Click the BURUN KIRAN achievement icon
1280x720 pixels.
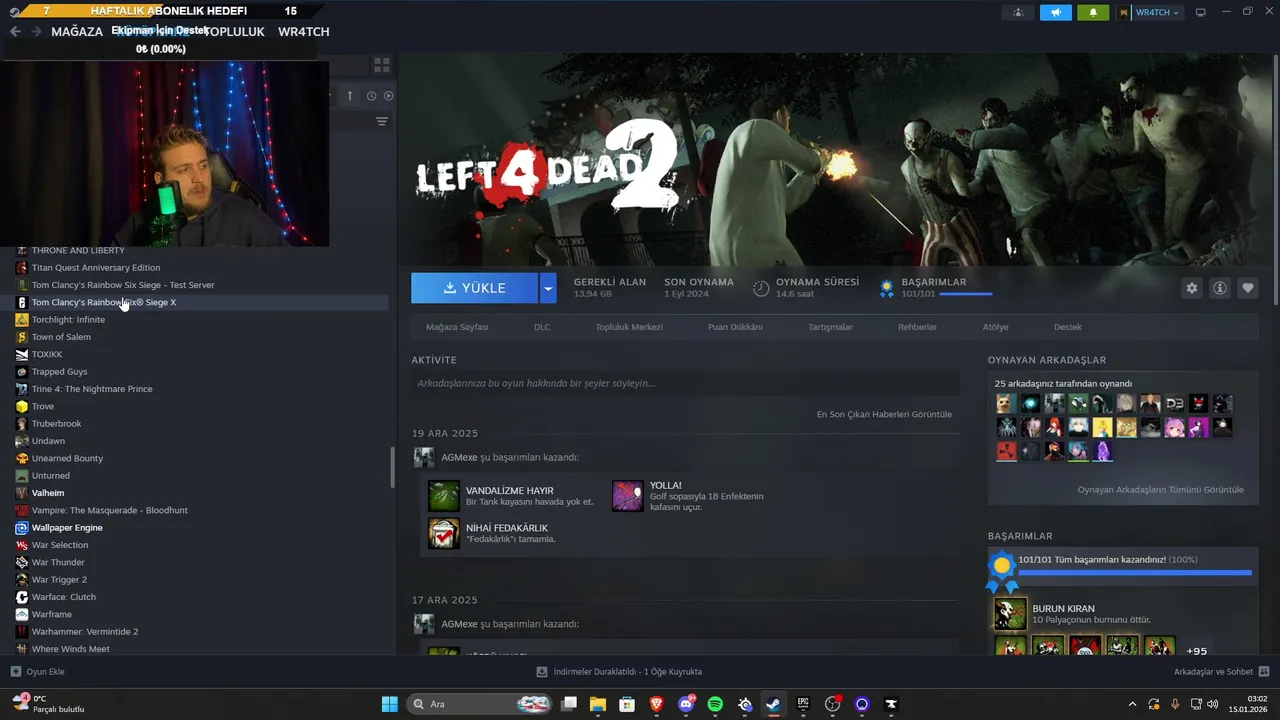click(1010, 614)
